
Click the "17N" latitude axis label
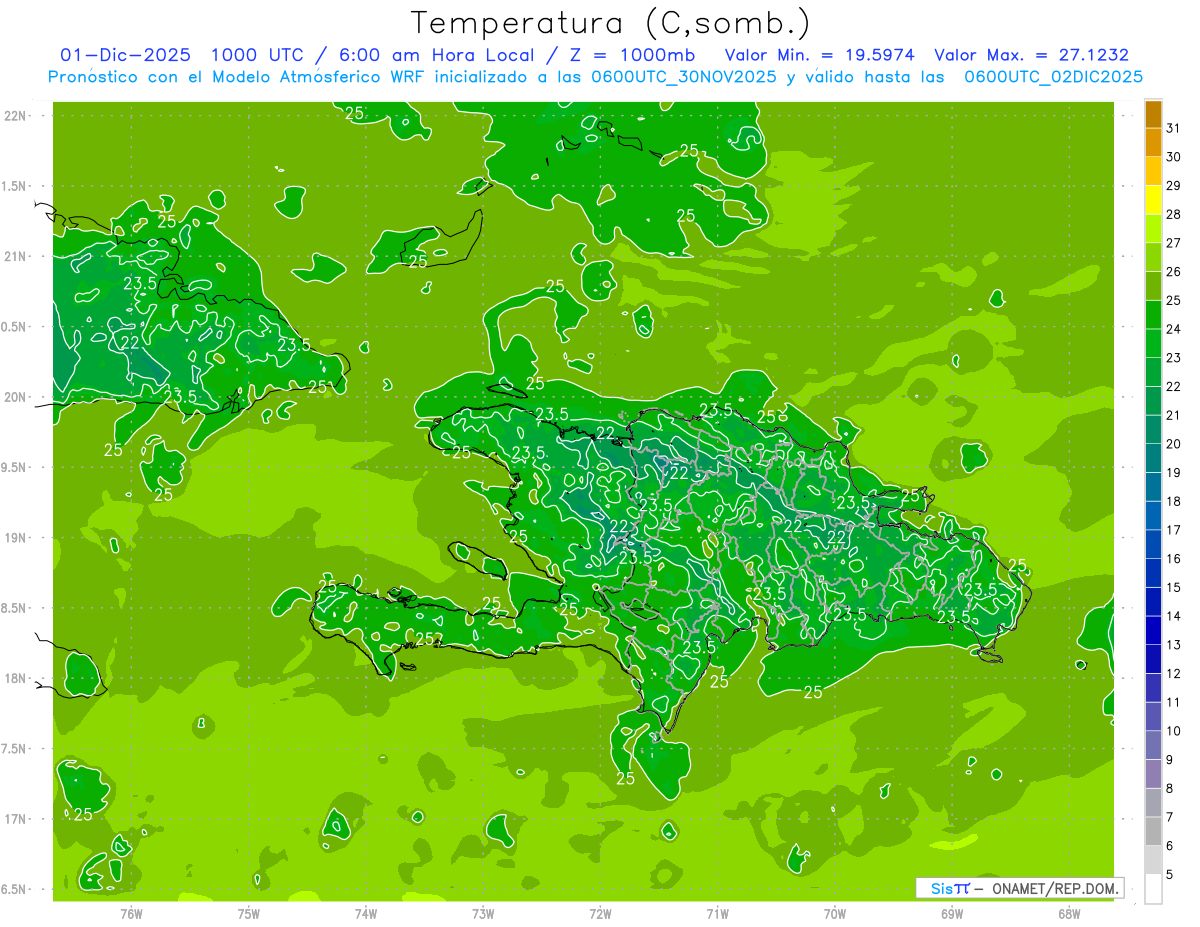(x=16, y=819)
